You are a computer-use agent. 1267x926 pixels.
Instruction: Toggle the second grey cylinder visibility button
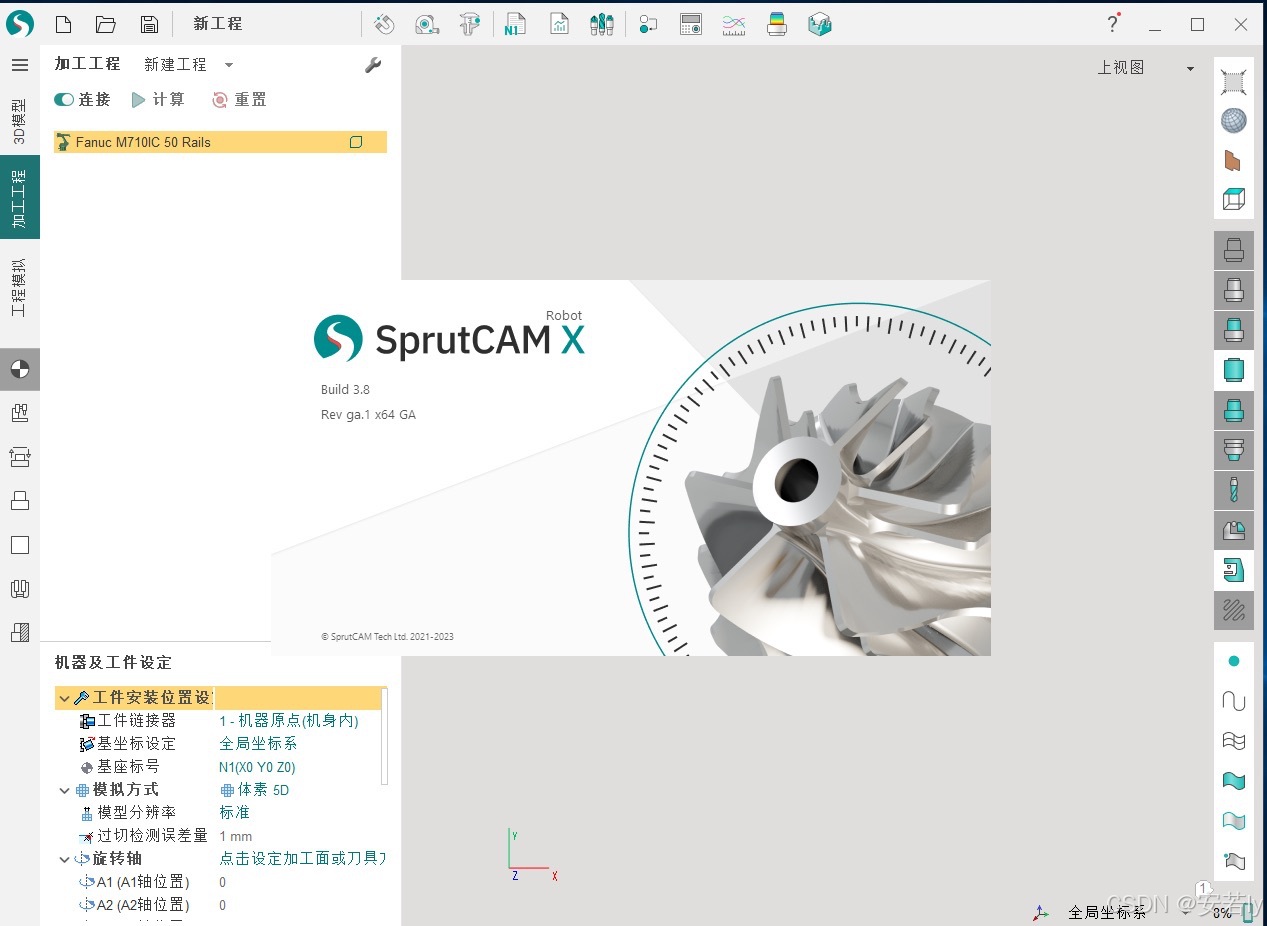point(1234,290)
